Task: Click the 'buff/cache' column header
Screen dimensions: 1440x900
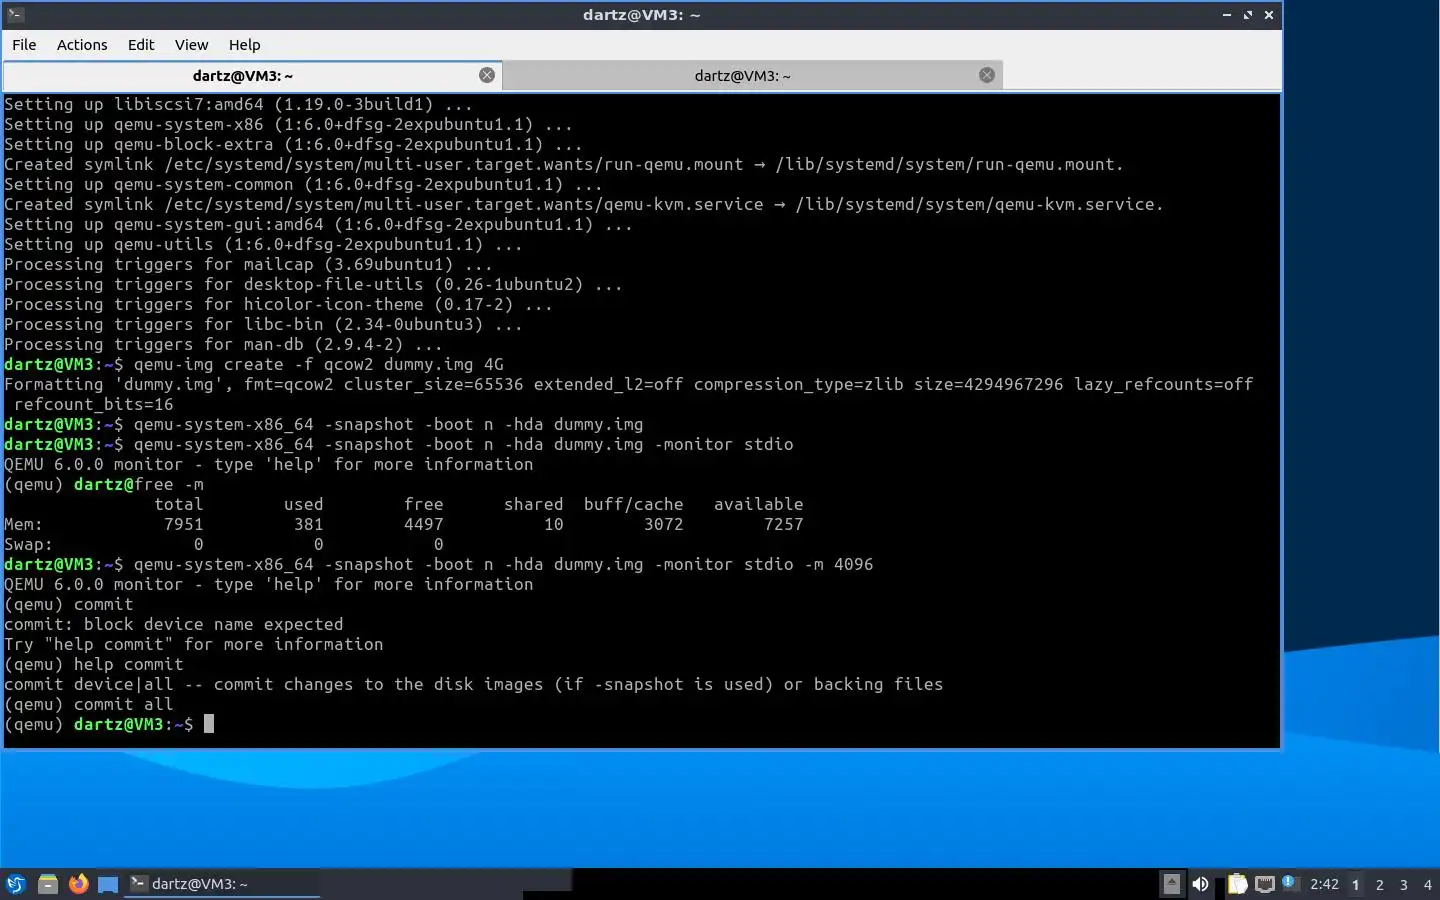Action: coord(634,504)
